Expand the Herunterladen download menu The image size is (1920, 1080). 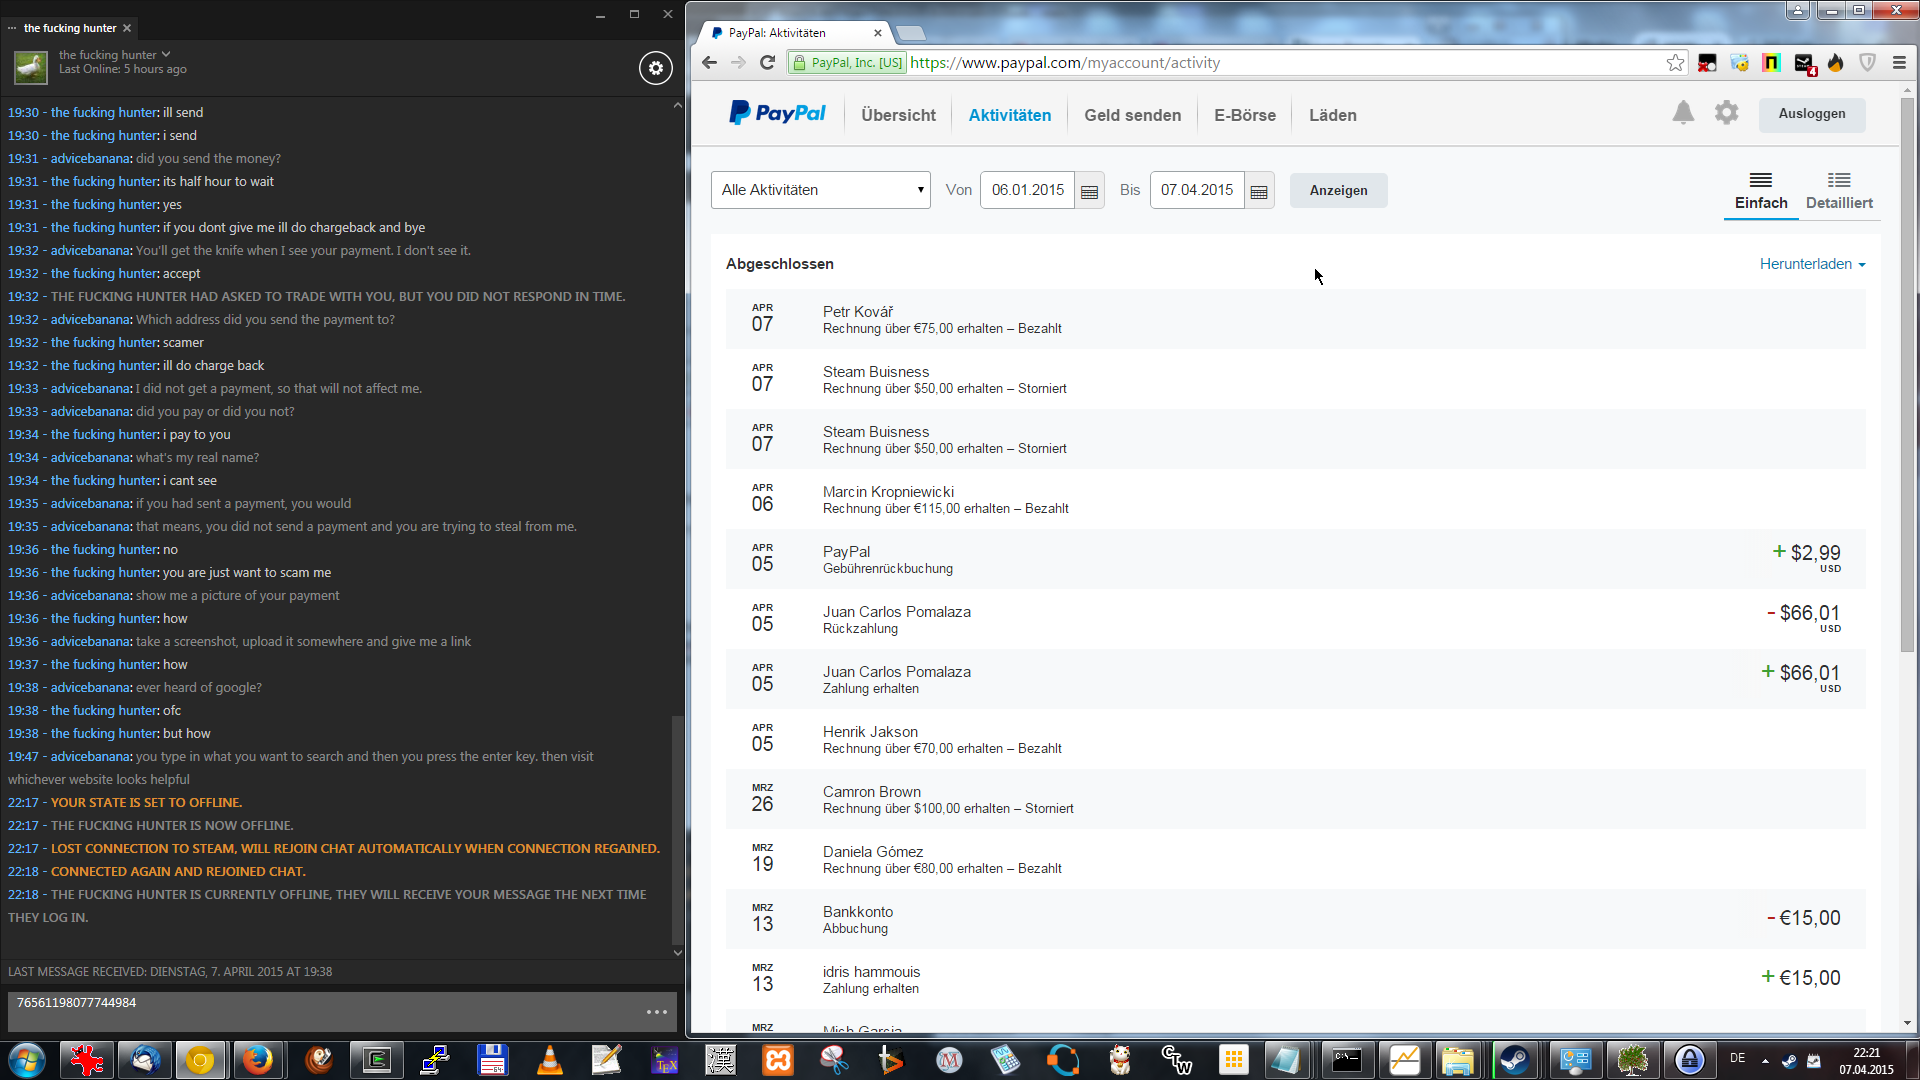(x=1812, y=264)
